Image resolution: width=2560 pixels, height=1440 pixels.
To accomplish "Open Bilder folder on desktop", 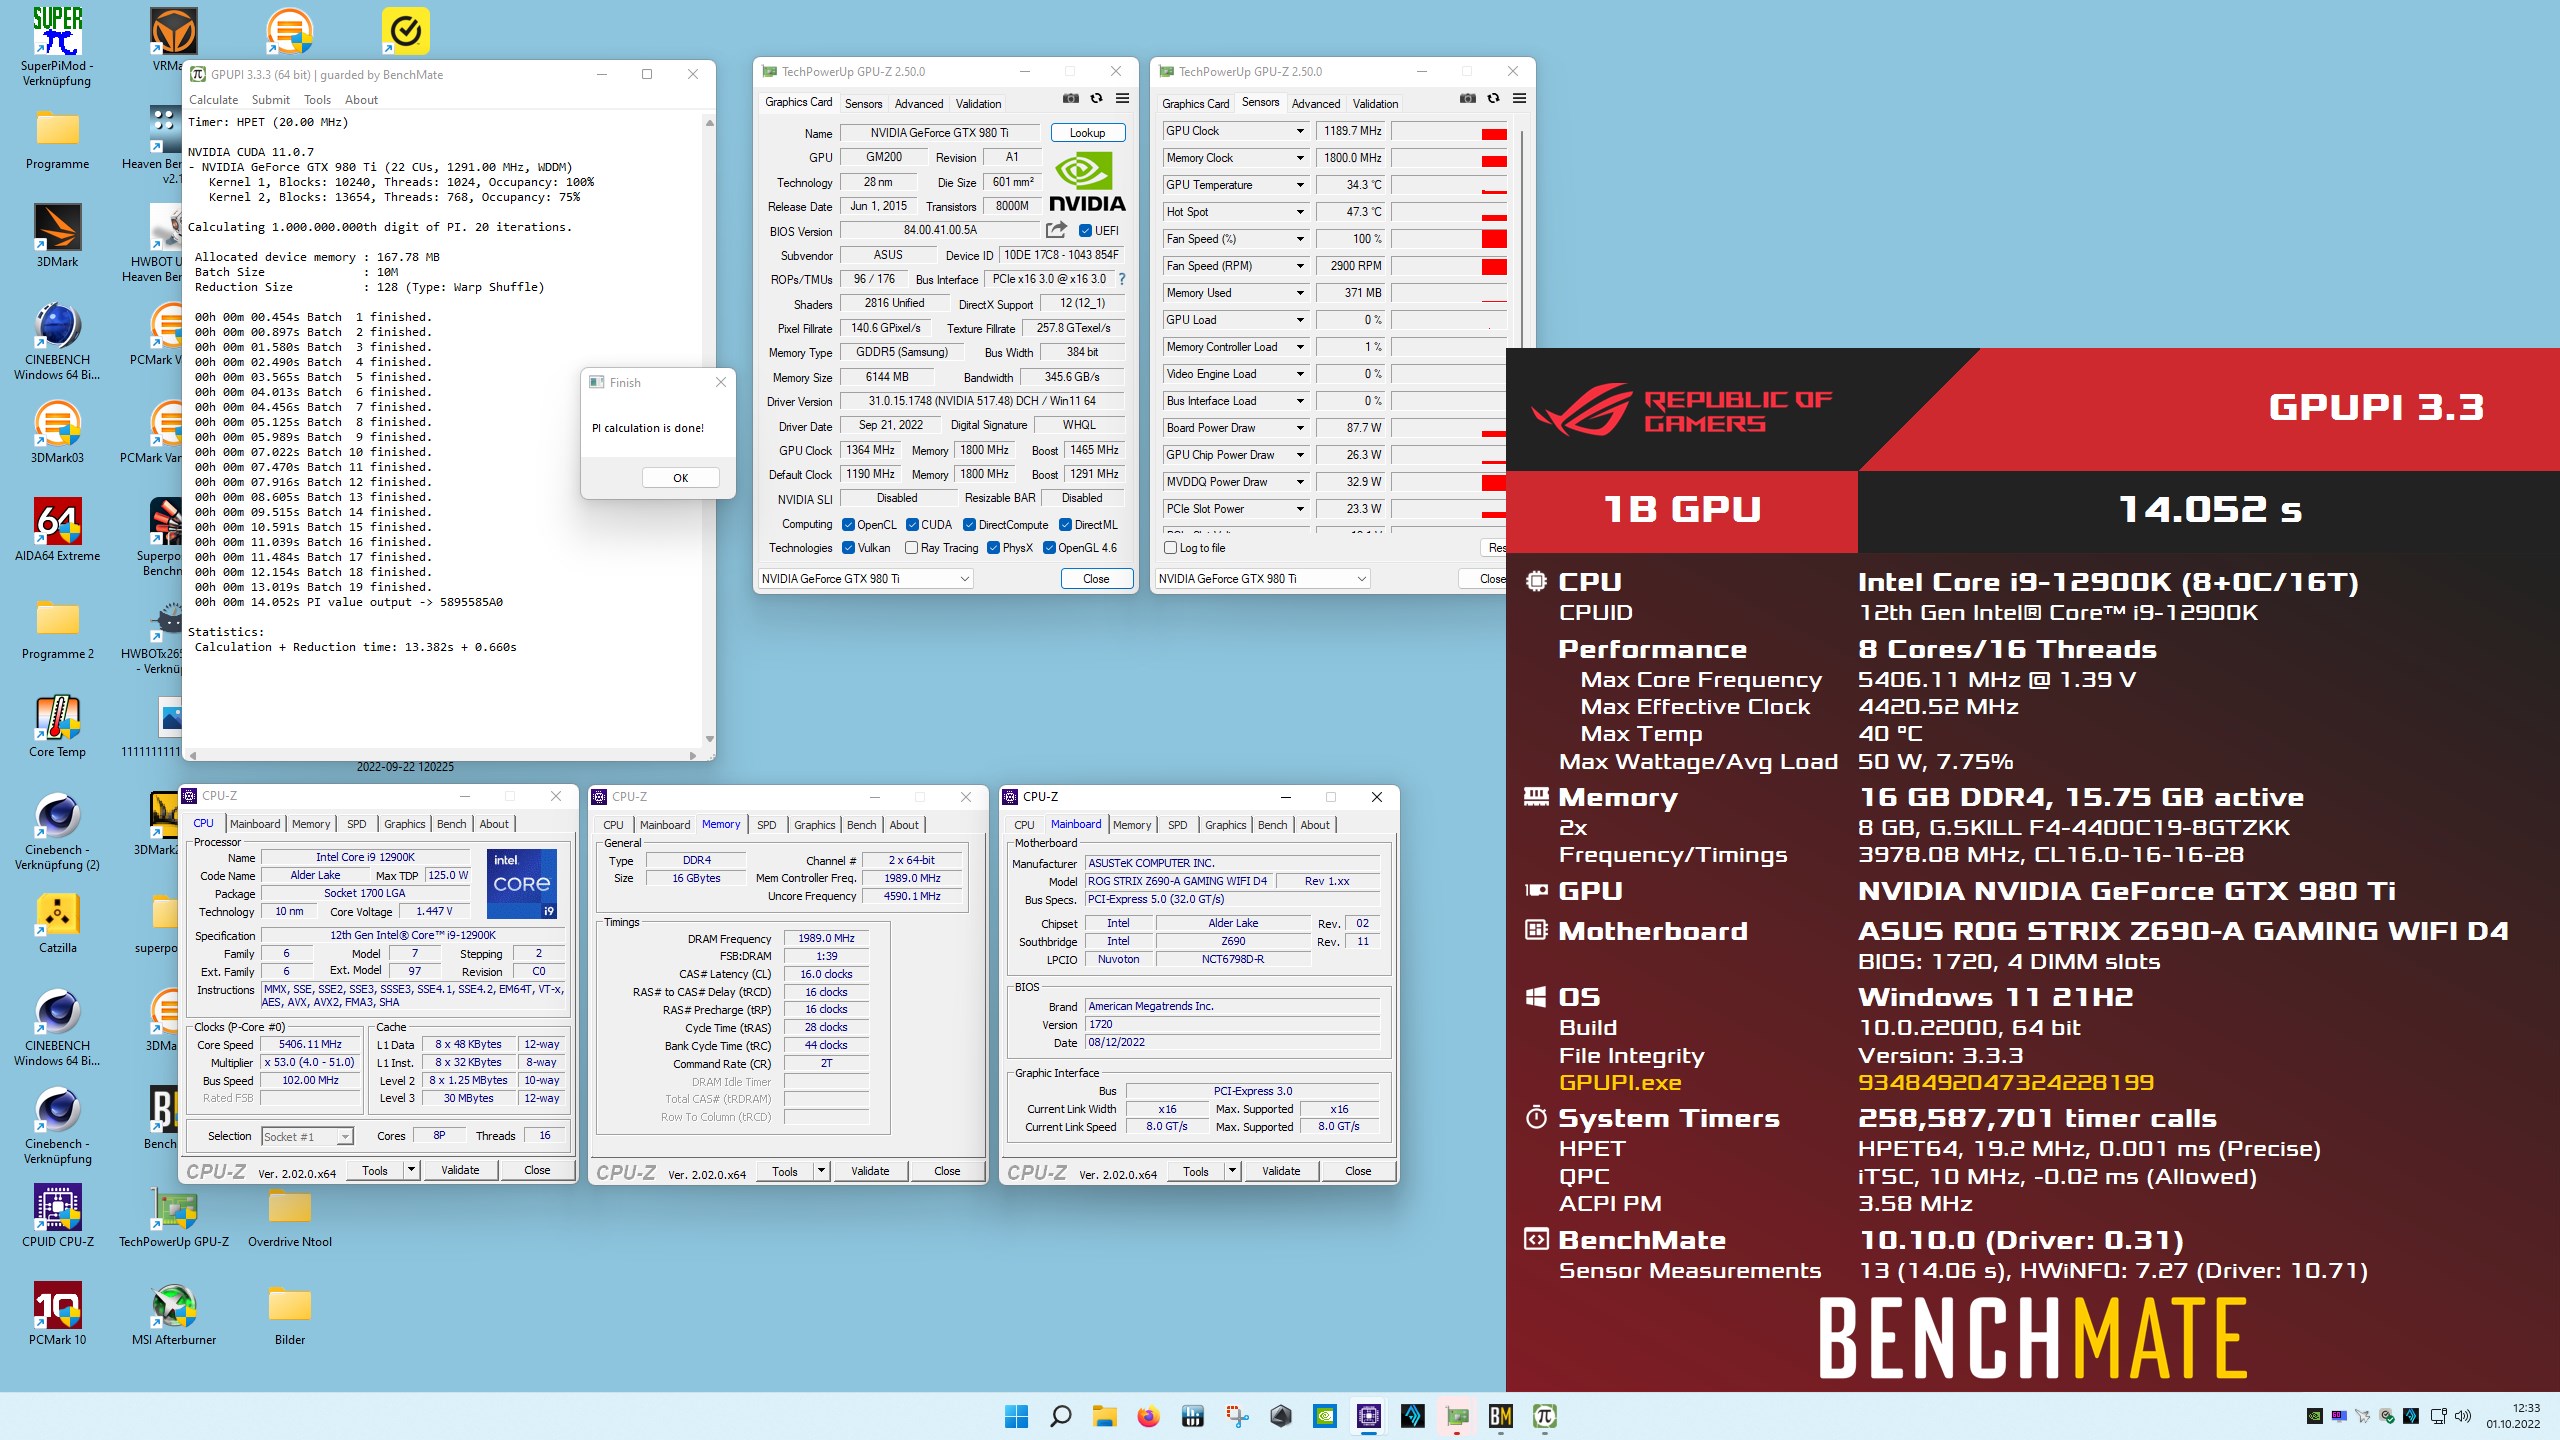I will (290, 1314).
